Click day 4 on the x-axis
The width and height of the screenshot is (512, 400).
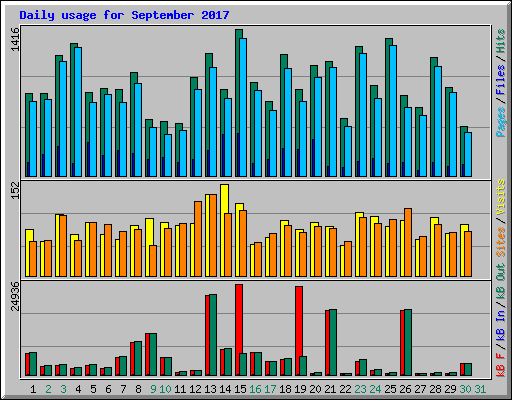(x=78, y=389)
